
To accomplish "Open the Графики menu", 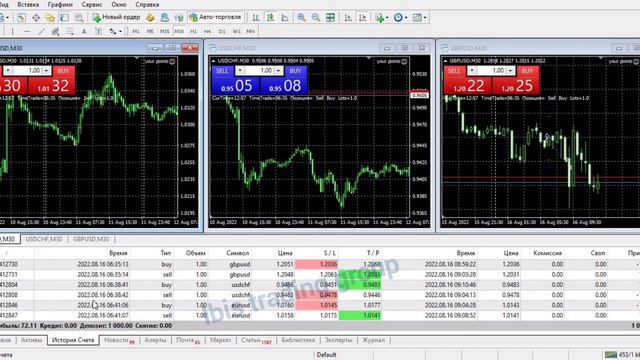I will 60,4.
